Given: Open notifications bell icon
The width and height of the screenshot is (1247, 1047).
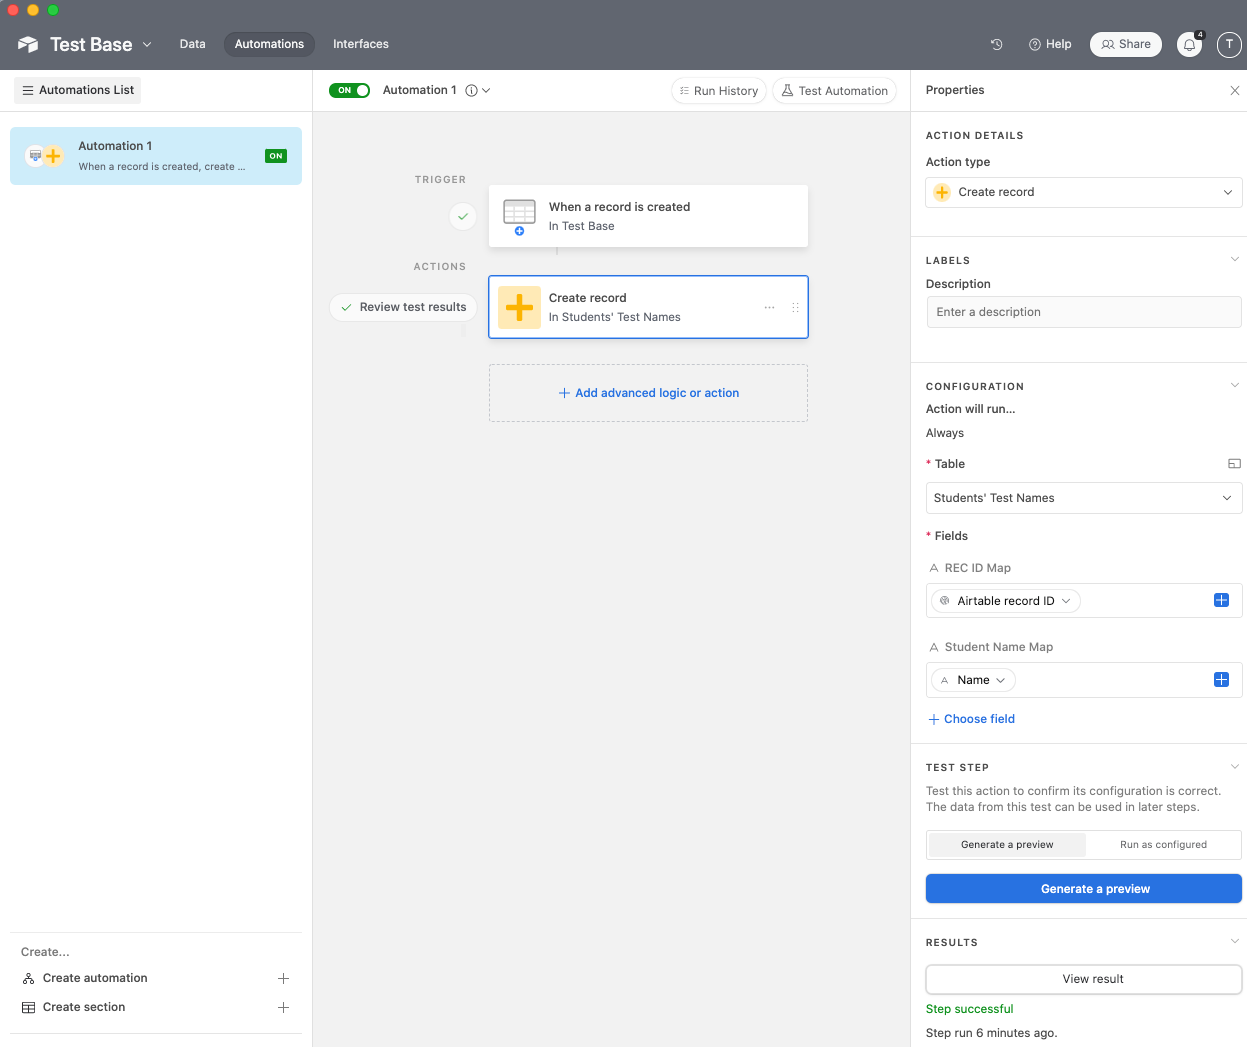Looking at the screenshot, I should pos(1189,44).
